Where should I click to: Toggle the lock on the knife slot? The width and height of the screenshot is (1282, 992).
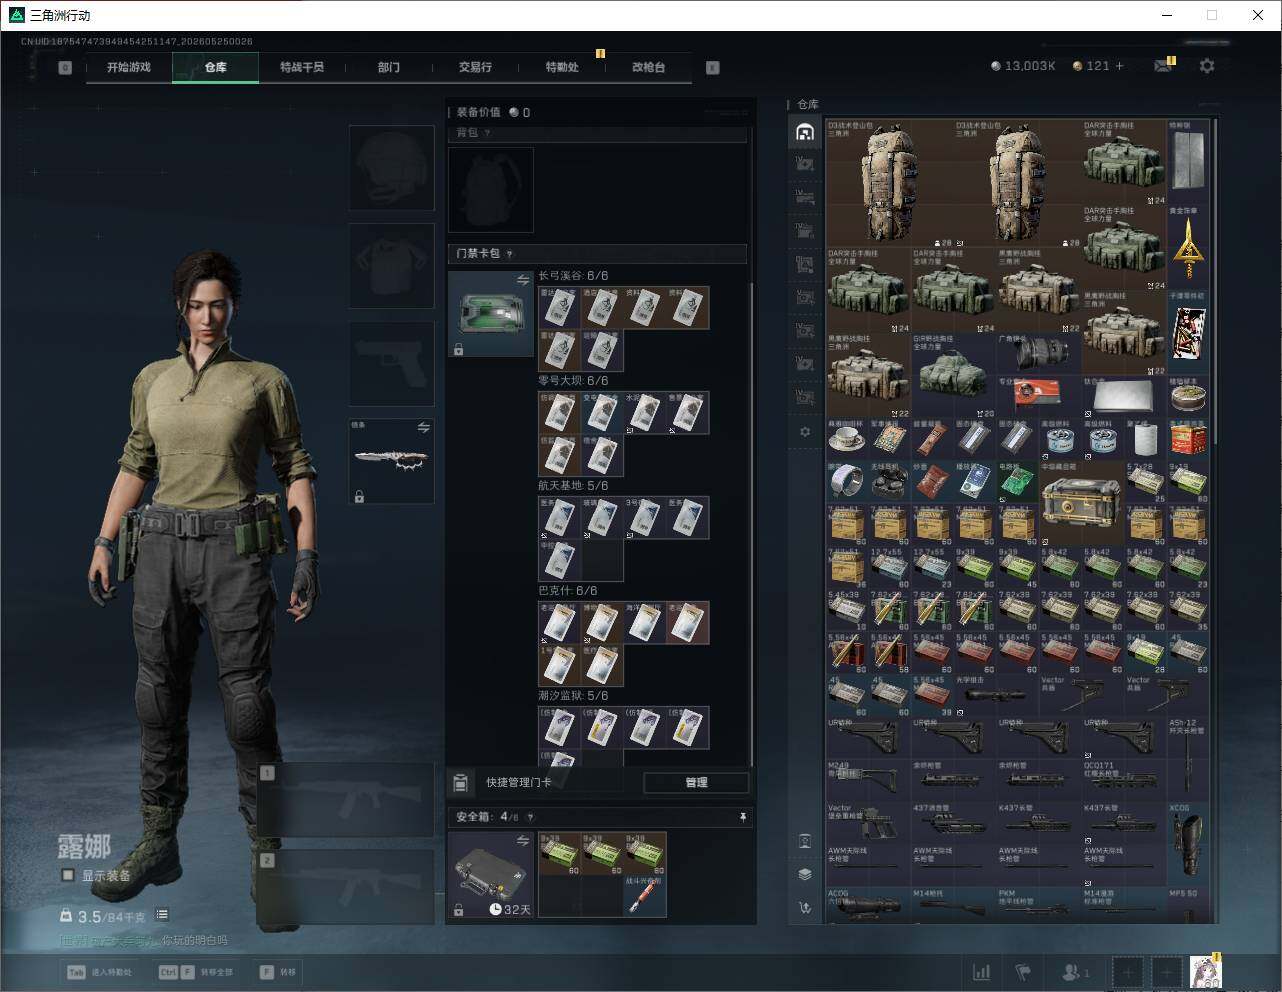tap(359, 496)
